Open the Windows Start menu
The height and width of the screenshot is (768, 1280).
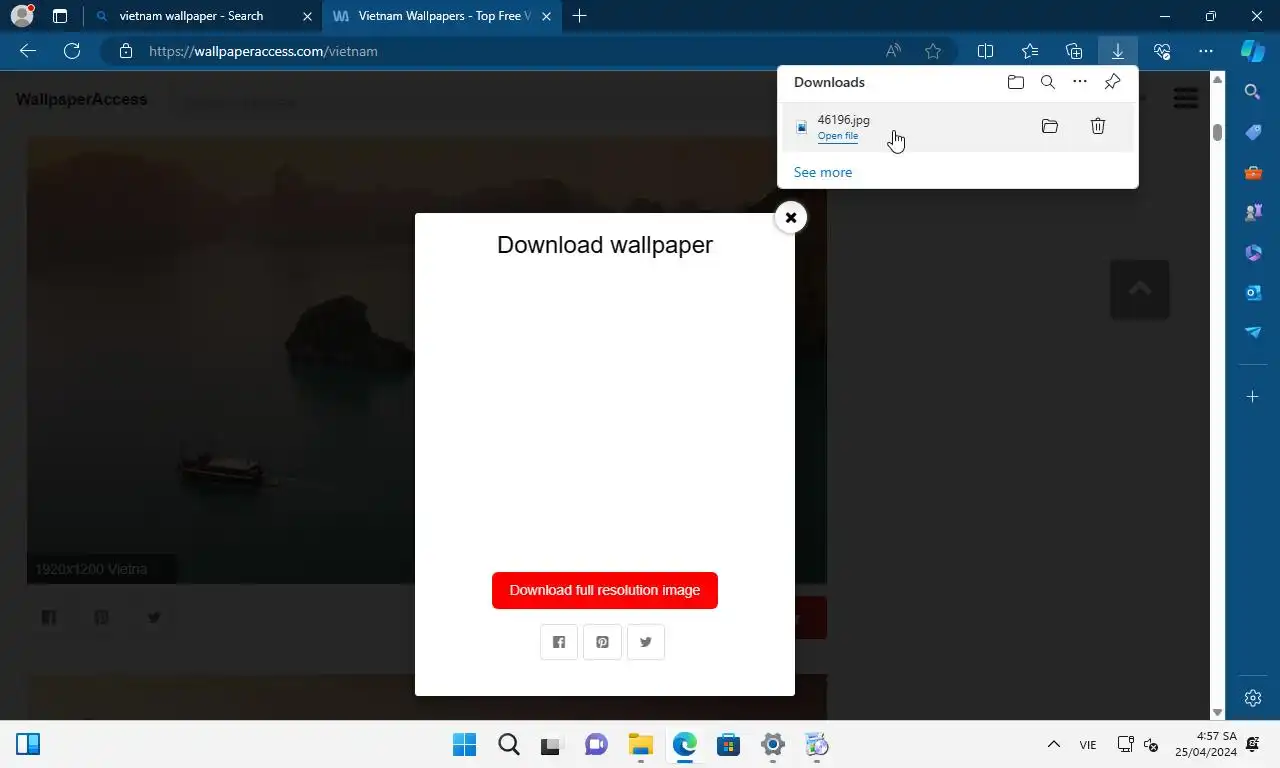point(464,745)
